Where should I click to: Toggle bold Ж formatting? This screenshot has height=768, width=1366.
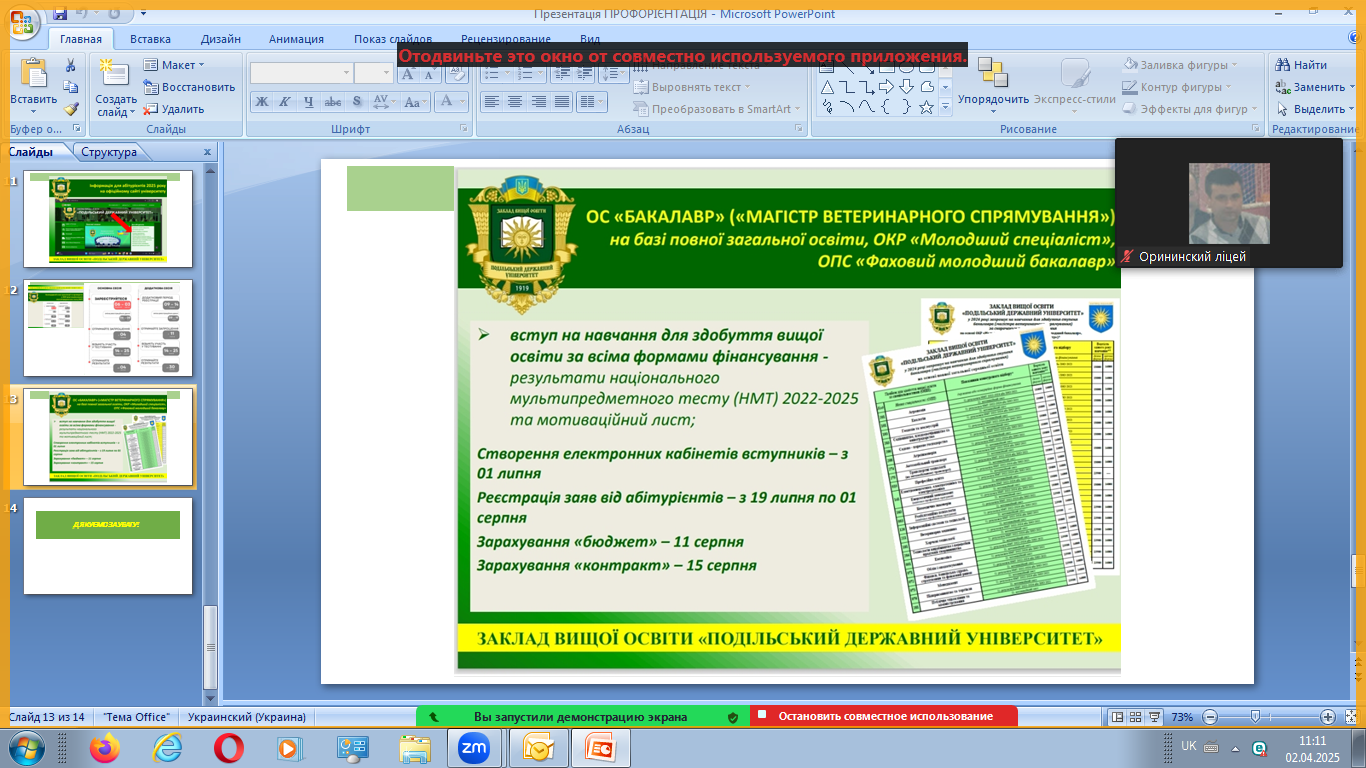[x=261, y=102]
